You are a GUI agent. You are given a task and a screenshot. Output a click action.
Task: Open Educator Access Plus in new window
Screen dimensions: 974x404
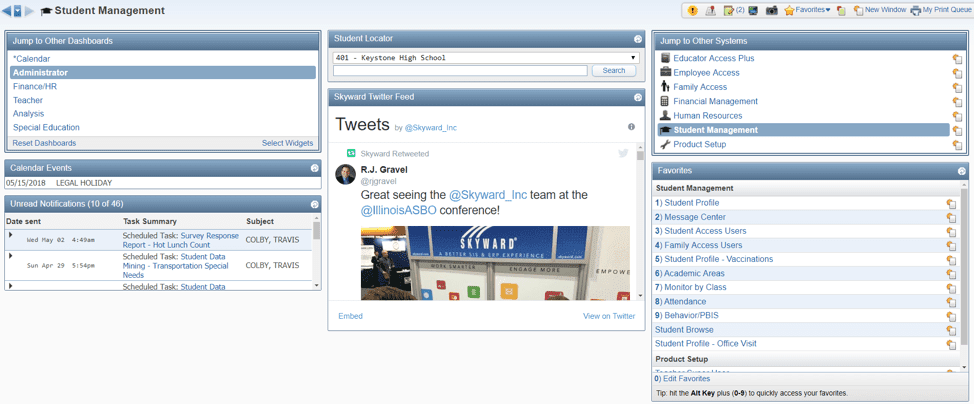pyautogui.click(x=957, y=59)
